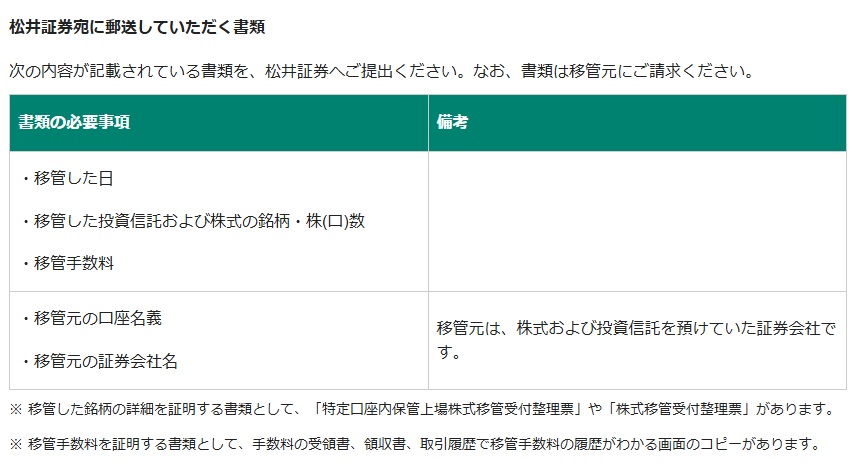
Task: Select the 書類の必要事項 column header
Action: coord(74,123)
